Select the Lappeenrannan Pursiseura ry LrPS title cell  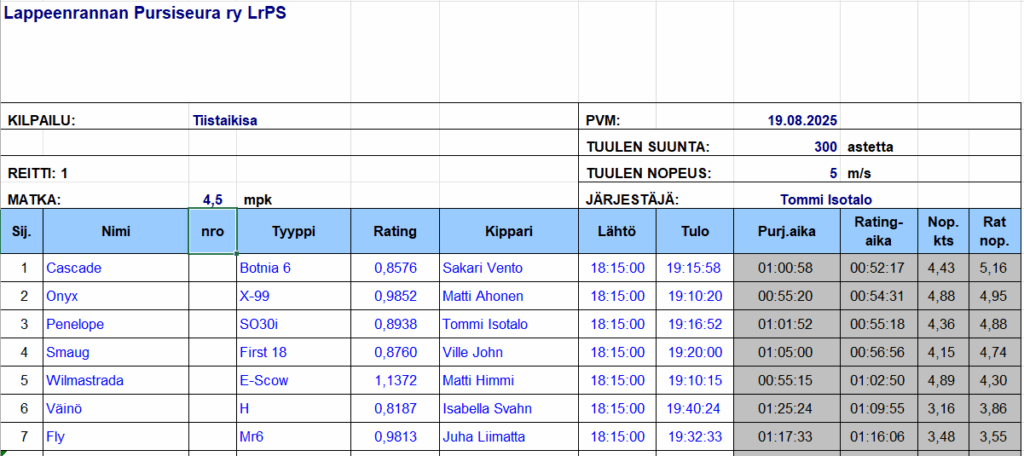click(x=145, y=16)
